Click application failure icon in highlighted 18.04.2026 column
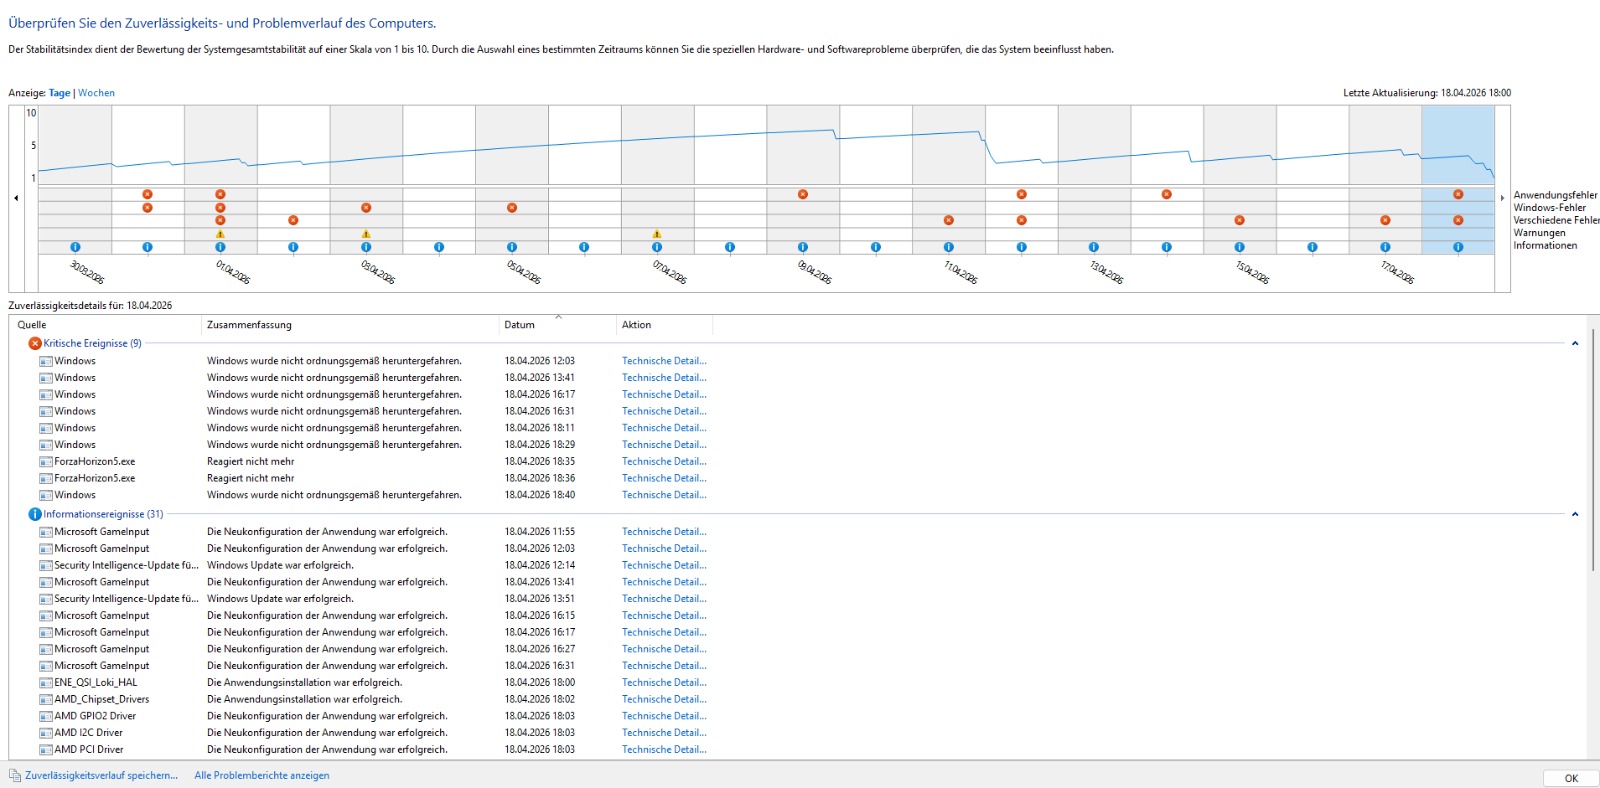The width and height of the screenshot is (1600, 788). click(1458, 194)
